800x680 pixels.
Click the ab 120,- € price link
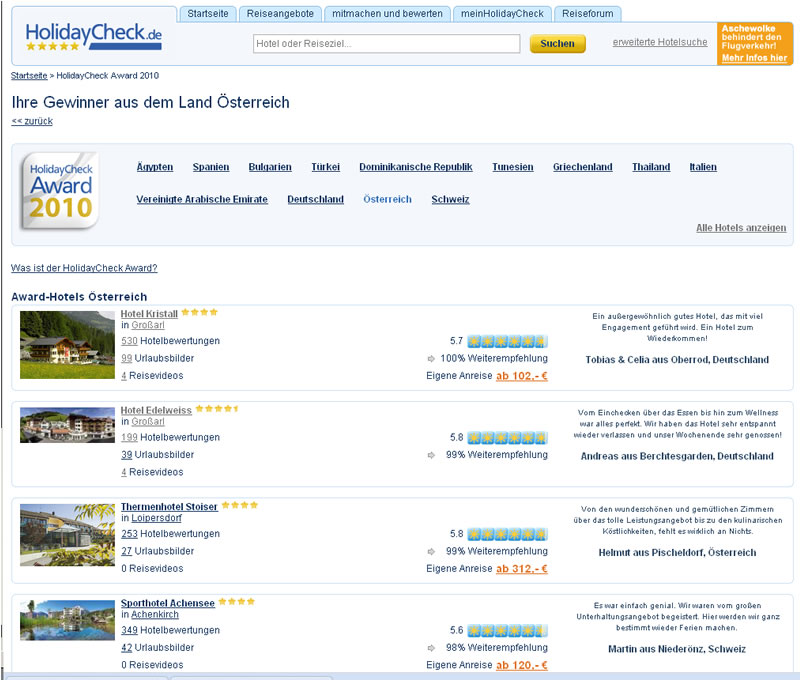pyautogui.click(x=522, y=665)
